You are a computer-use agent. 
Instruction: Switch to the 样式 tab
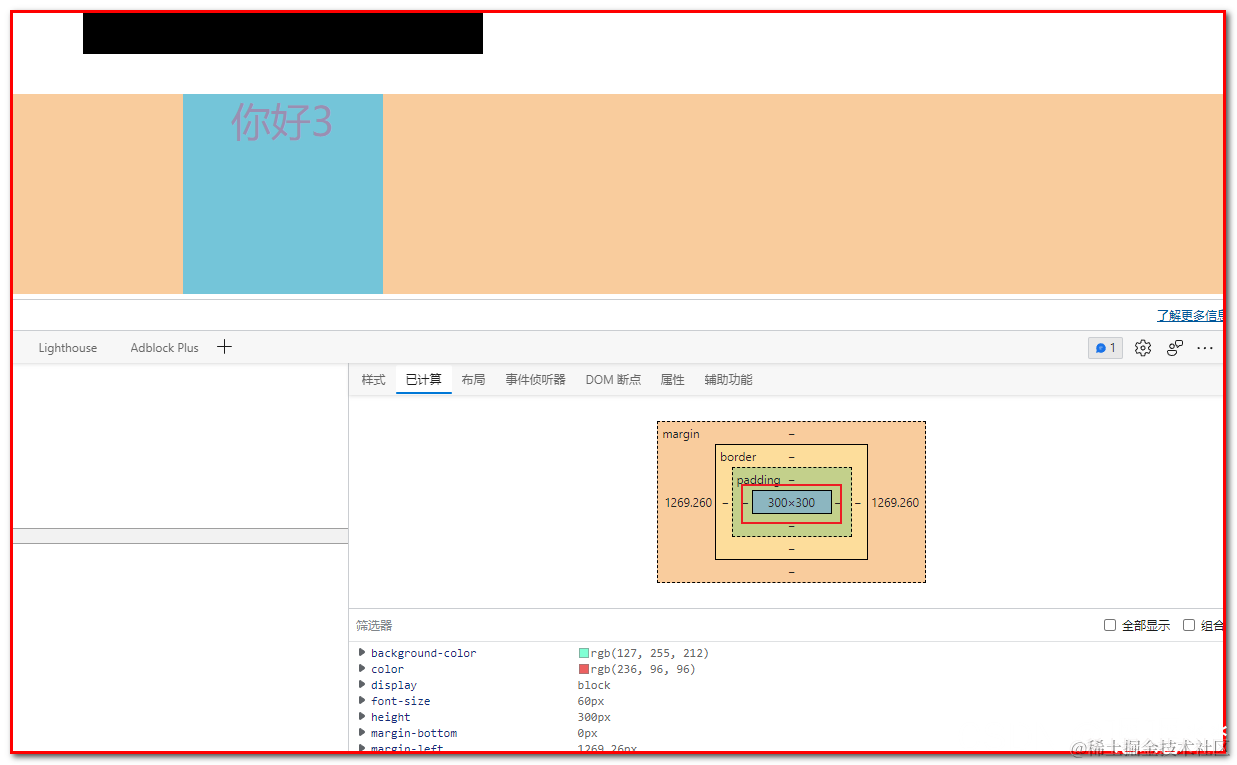[373, 379]
